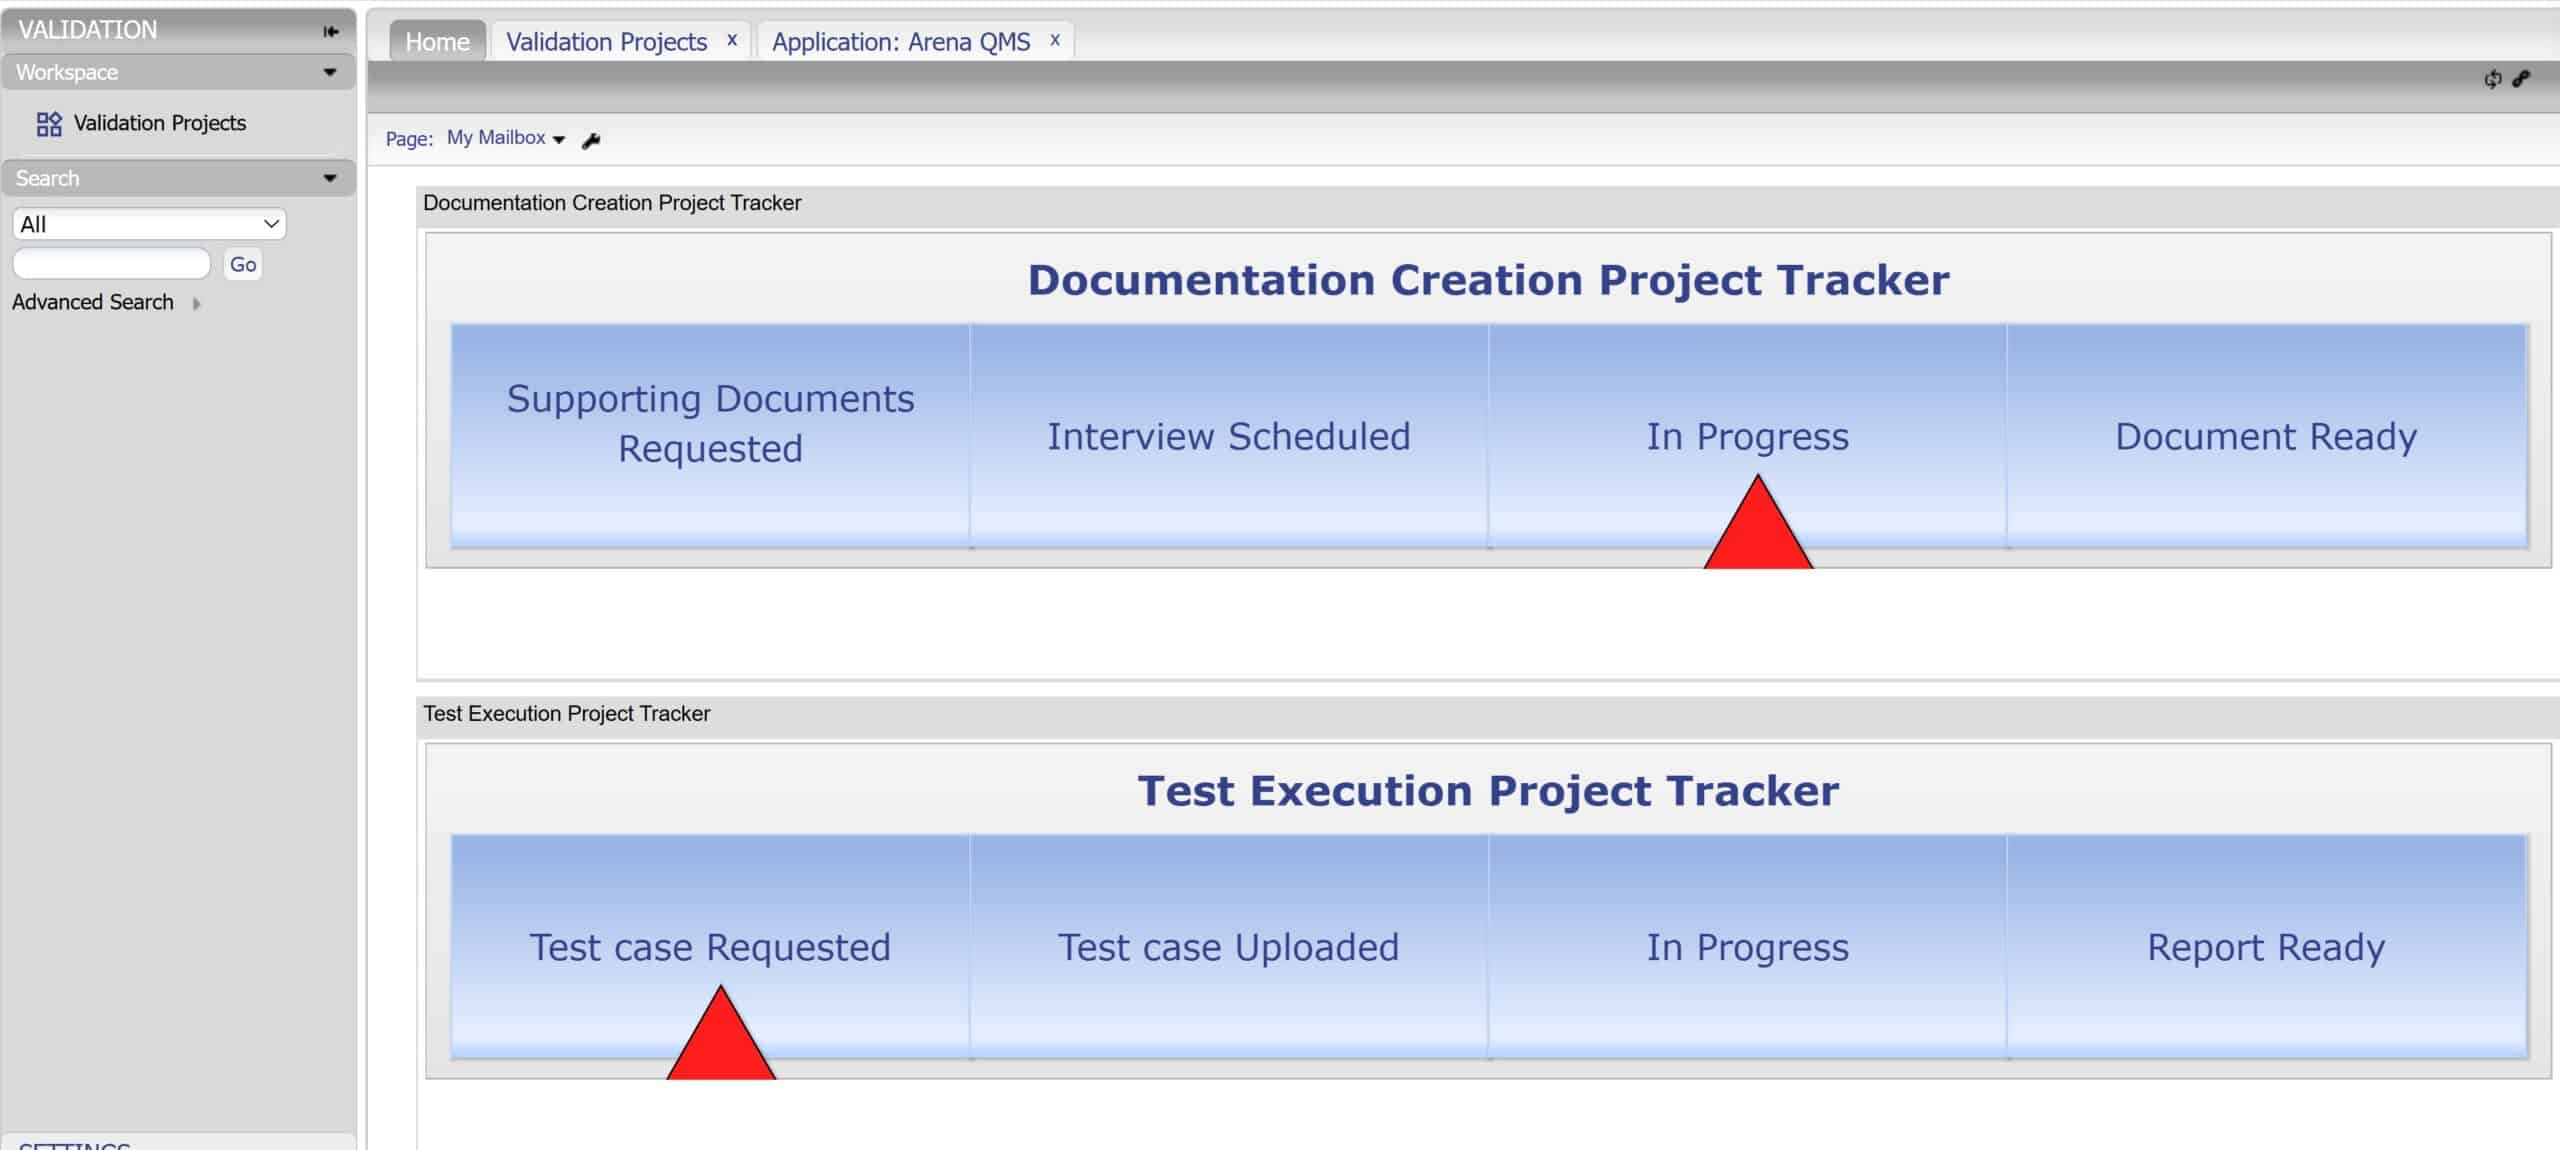
Task: Collapse the Workspace section
Action: (330, 72)
